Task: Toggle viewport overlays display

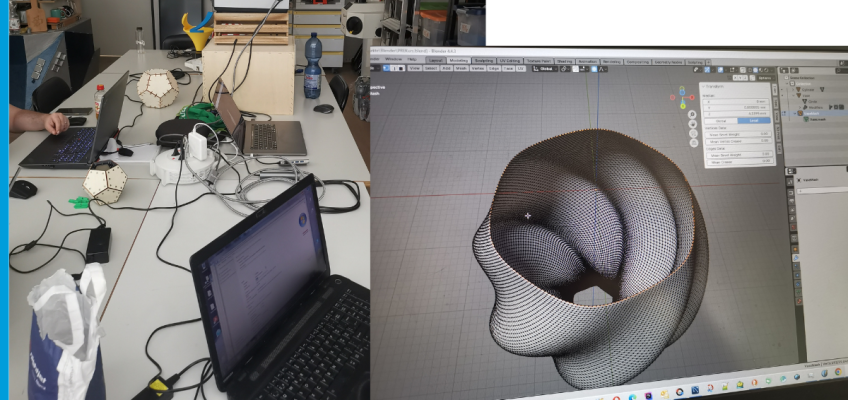Action: click(720, 70)
